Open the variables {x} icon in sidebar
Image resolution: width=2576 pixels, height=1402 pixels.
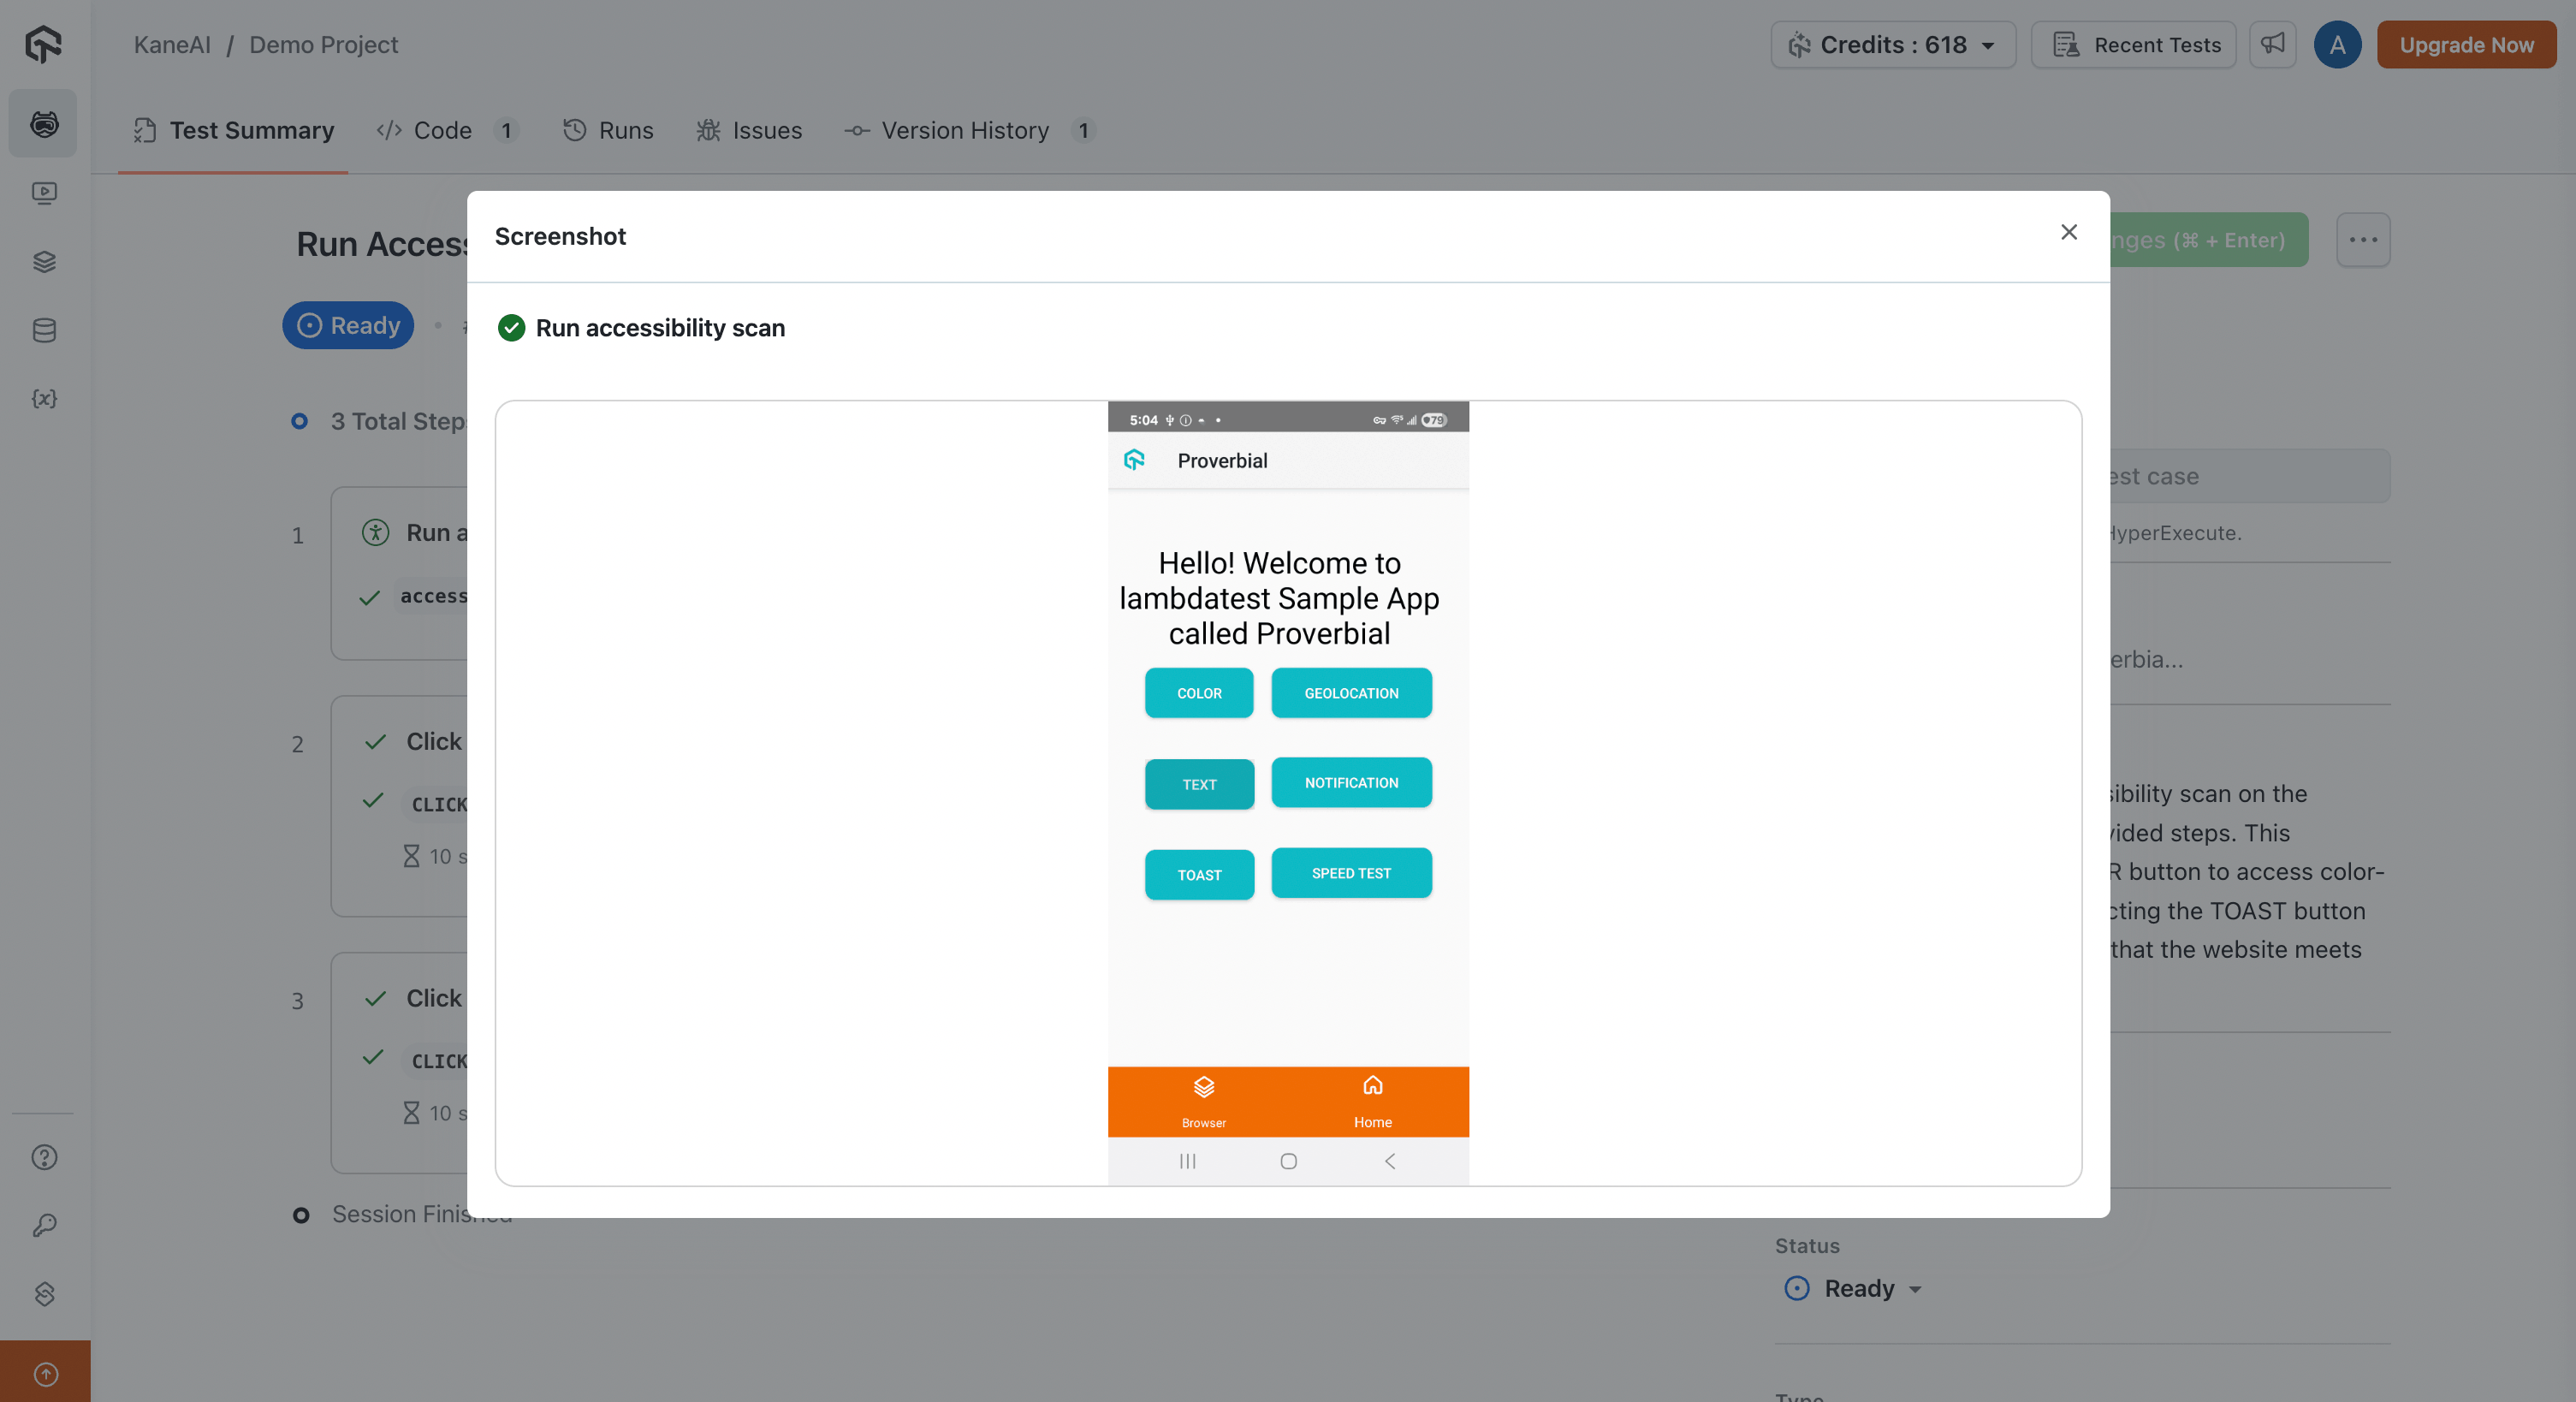coord(44,398)
